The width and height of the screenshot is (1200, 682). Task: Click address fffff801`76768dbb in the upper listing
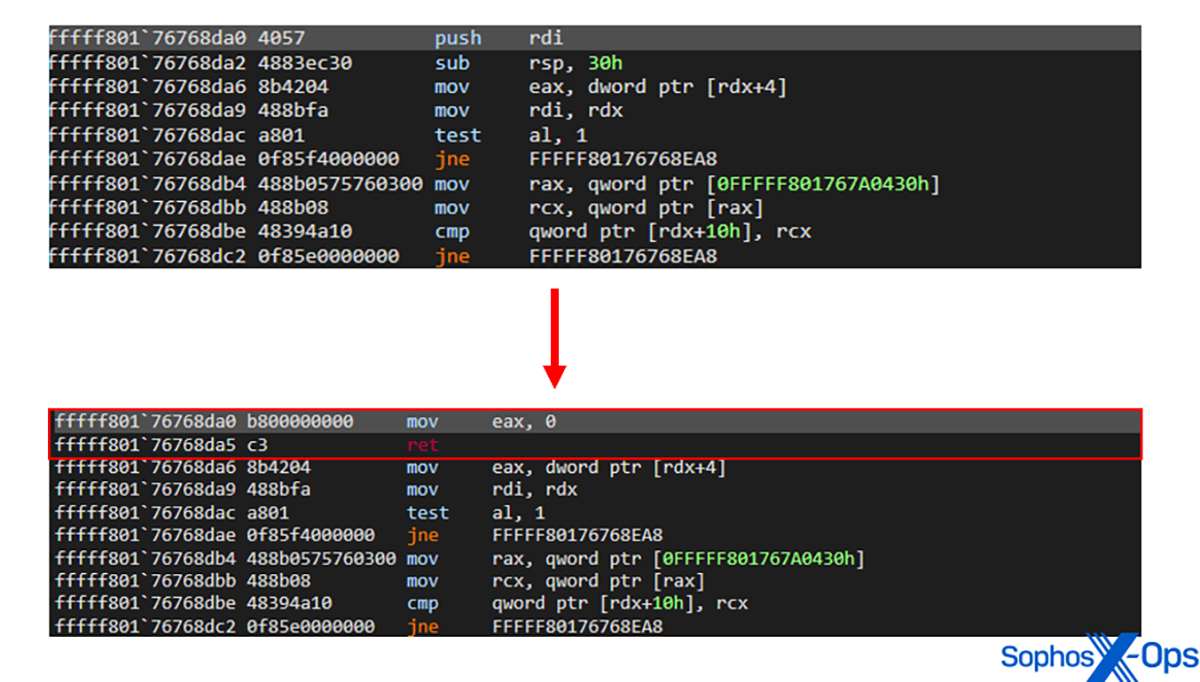pyautogui.click(x=149, y=208)
